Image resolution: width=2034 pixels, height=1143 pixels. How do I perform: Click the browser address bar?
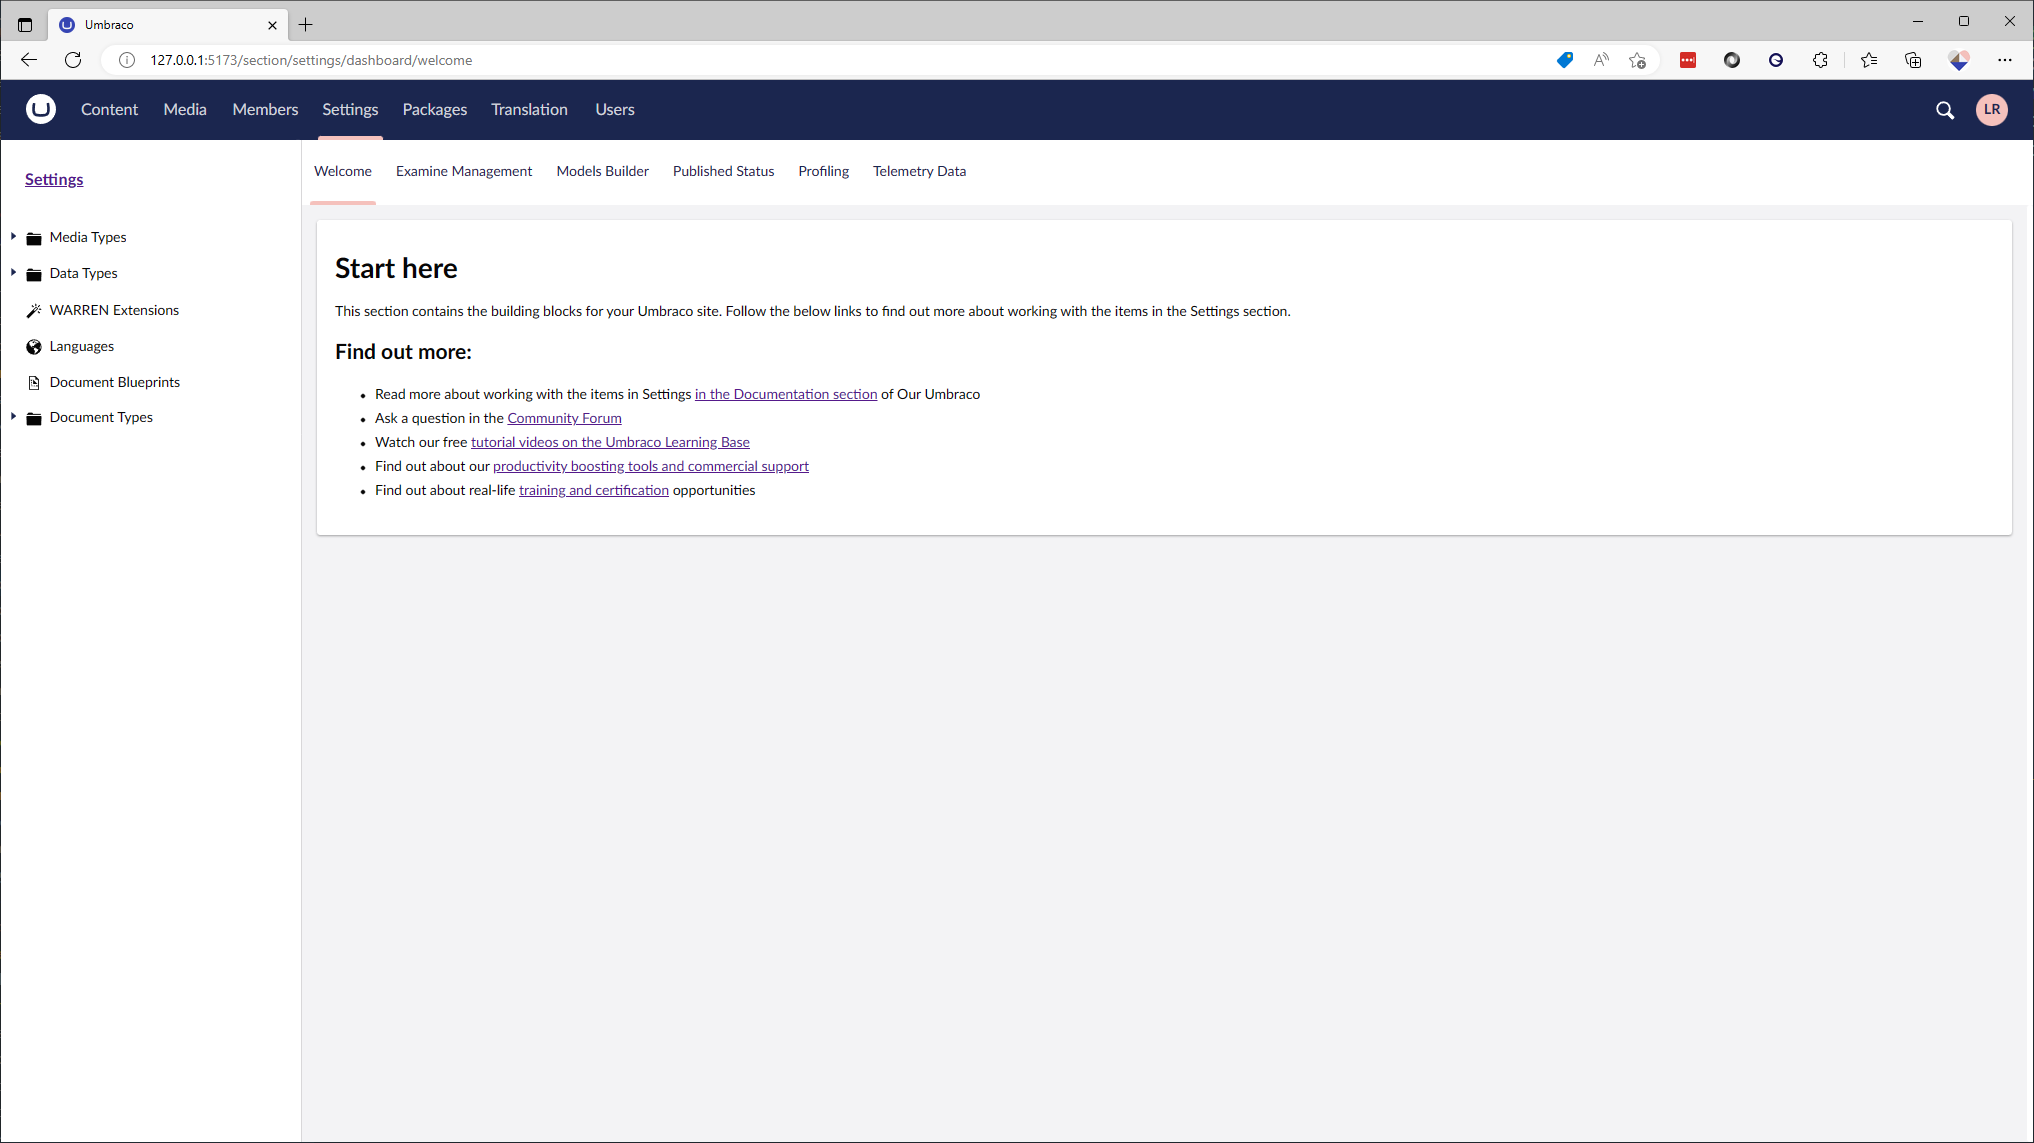pyautogui.click(x=800, y=60)
